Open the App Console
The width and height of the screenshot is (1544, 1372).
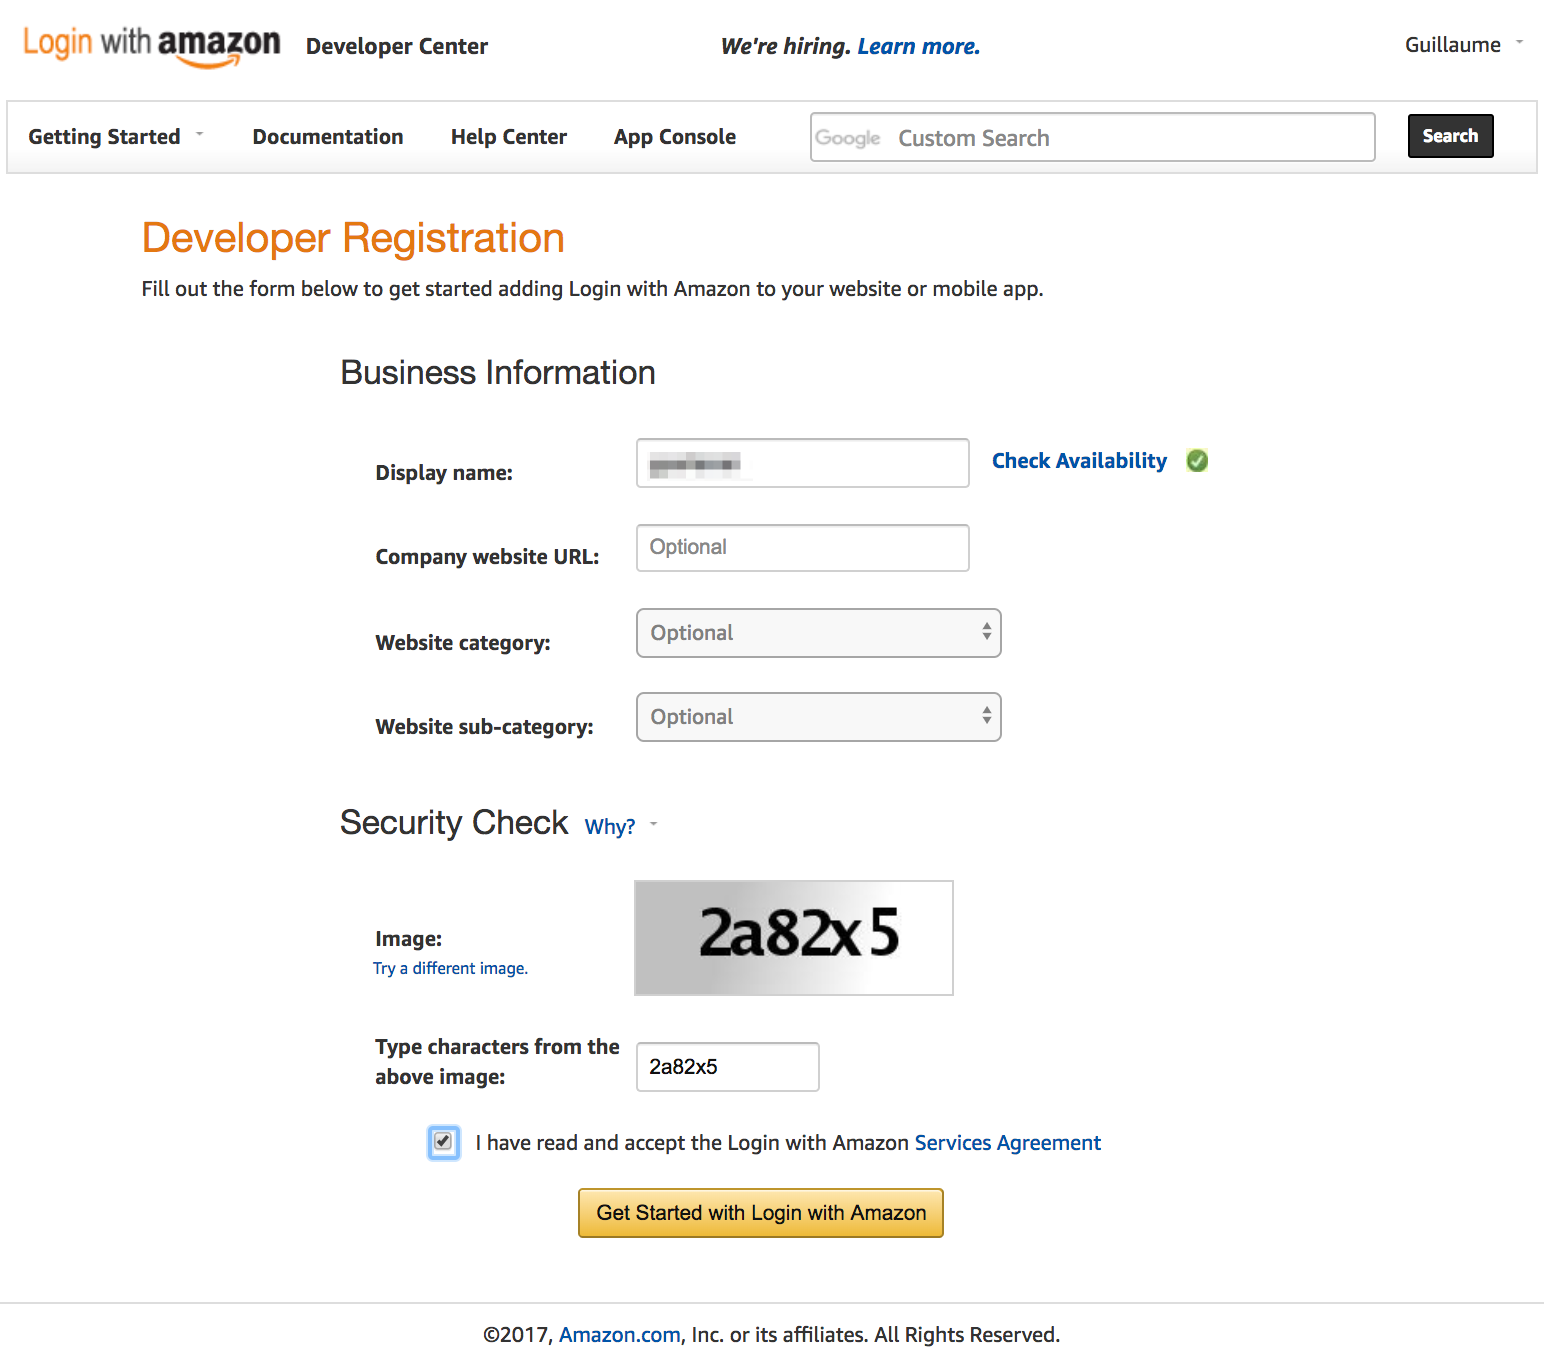(675, 136)
